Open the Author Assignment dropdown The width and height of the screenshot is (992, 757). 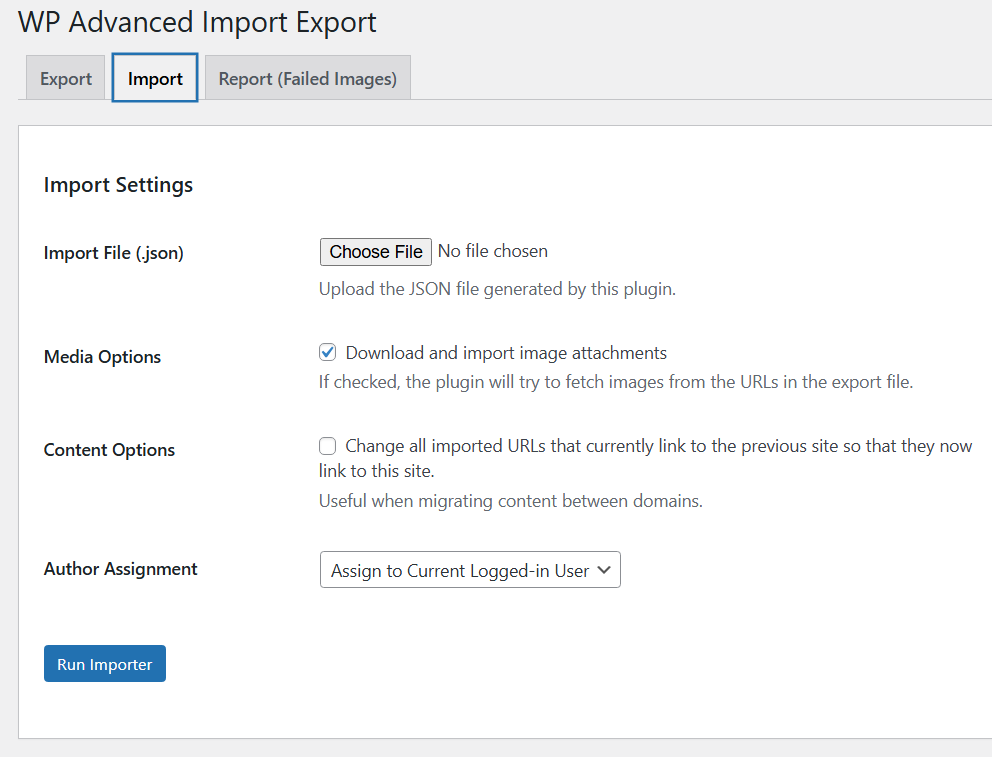tap(470, 570)
